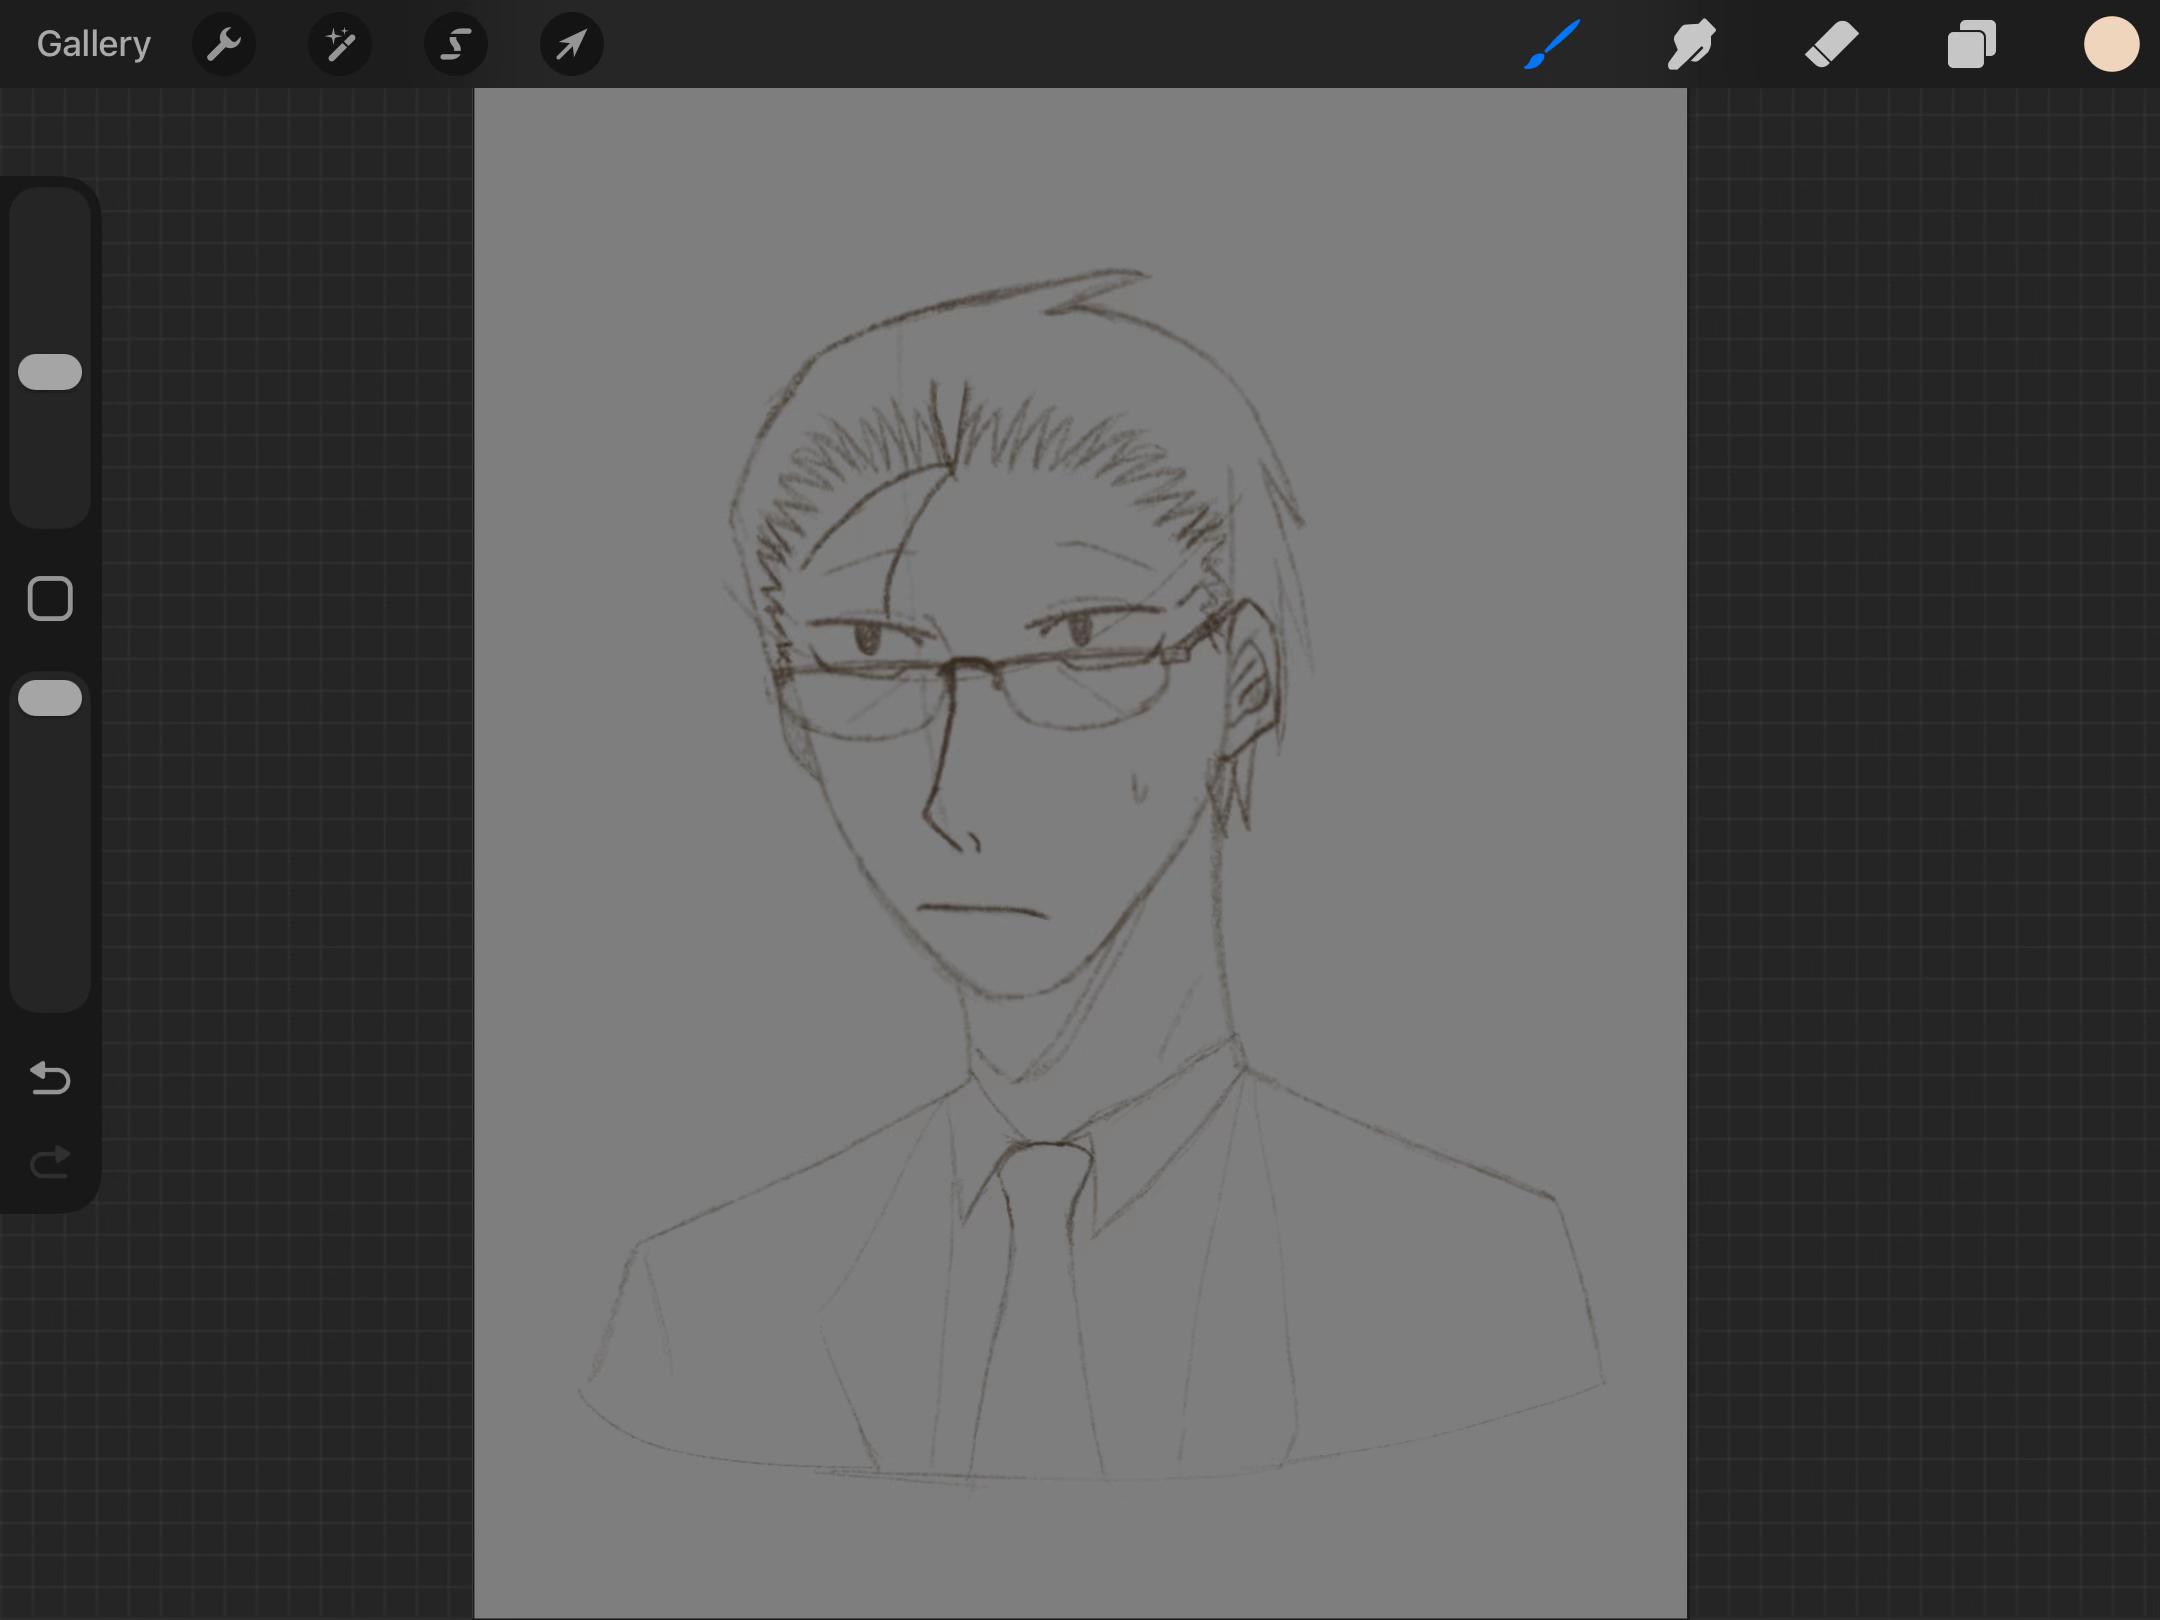Viewport: 2160px width, 1620px height.
Task: Click the brush opacity slider handle
Action: pyautogui.click(x=50, y=698)
